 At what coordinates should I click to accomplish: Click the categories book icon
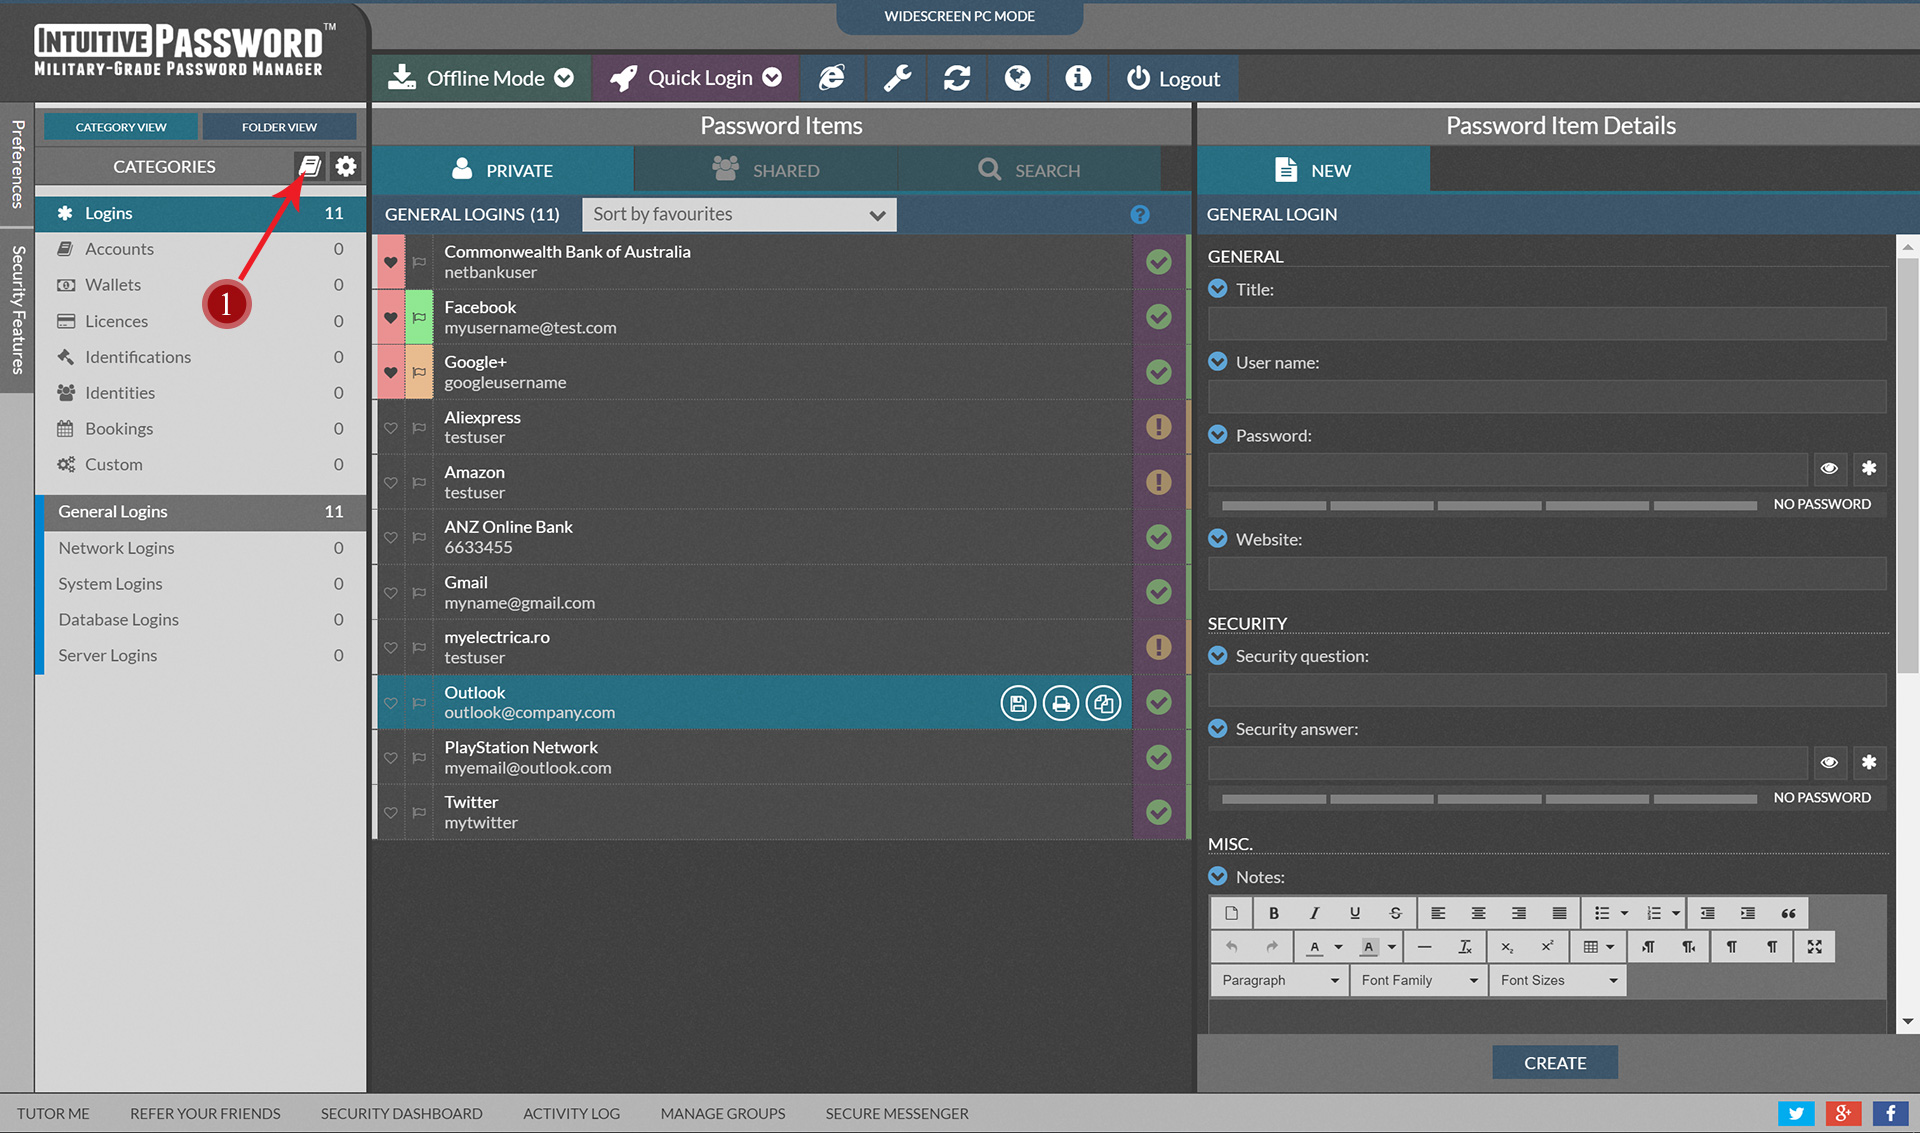point(310,166)
